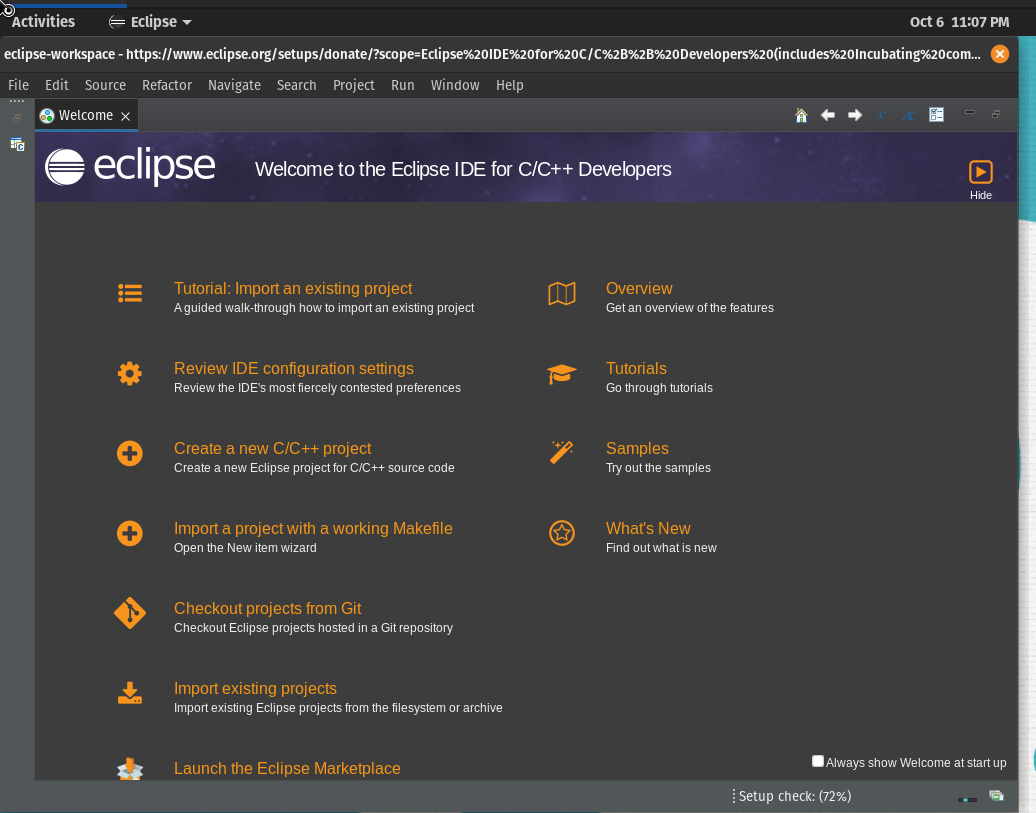Open the Source menu

pos(105,85)
